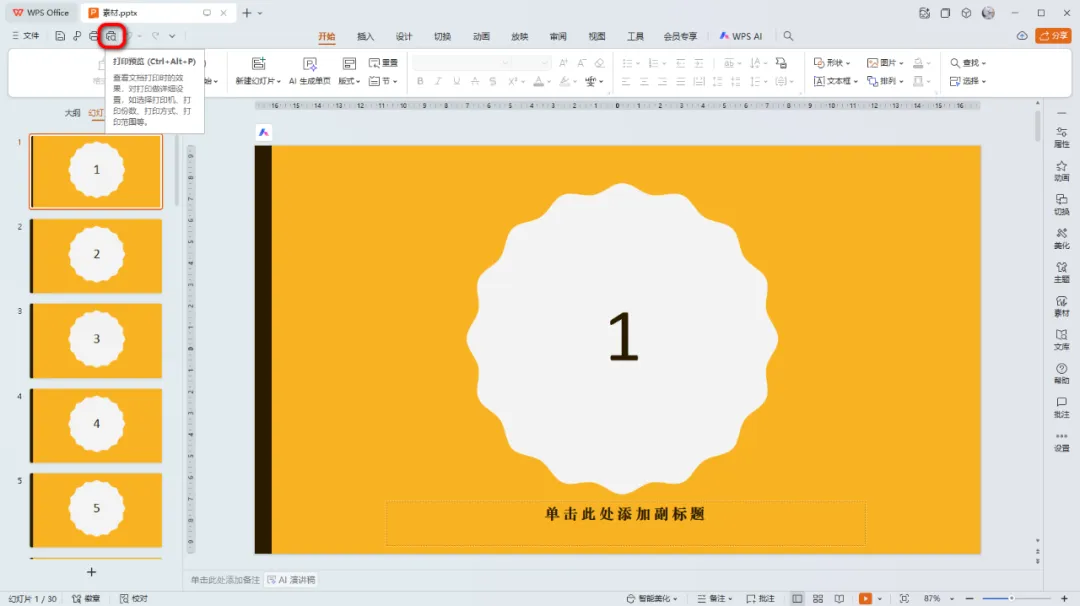Open the 动画 (Animation) sidebar panel
Viewport: 1080px width, 606px height.
point(1061,170)
